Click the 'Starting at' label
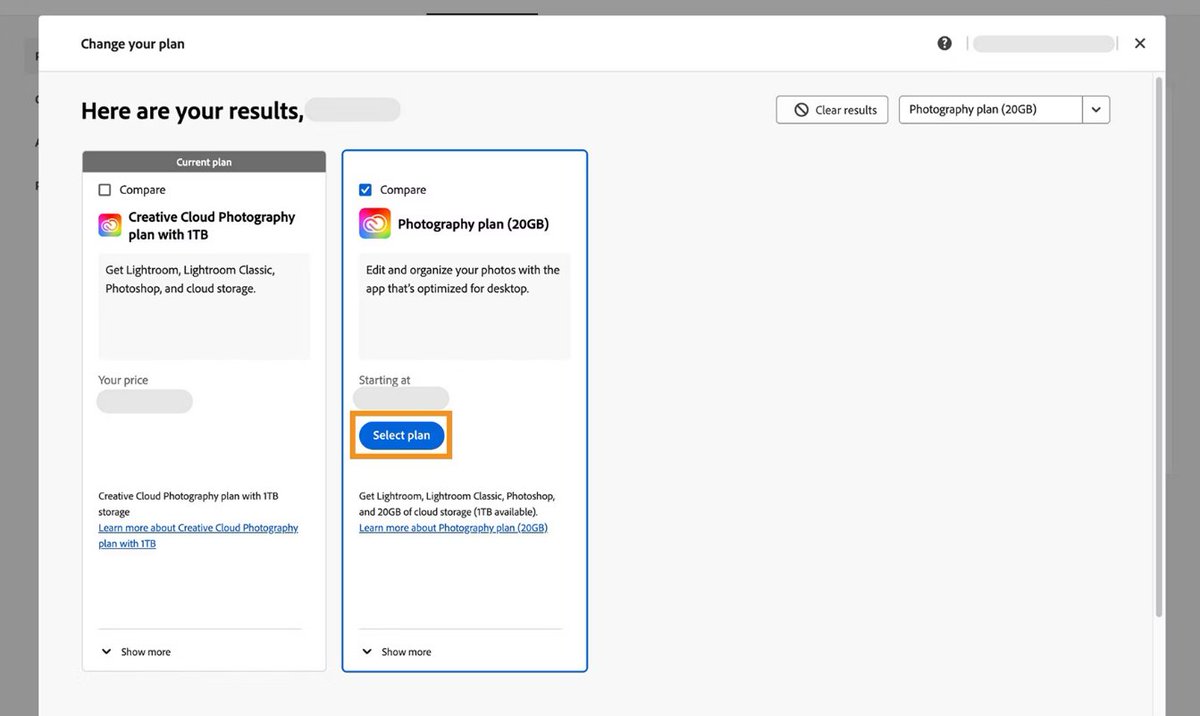Viewport: 1200px width, 716px height. pos(385,380)
